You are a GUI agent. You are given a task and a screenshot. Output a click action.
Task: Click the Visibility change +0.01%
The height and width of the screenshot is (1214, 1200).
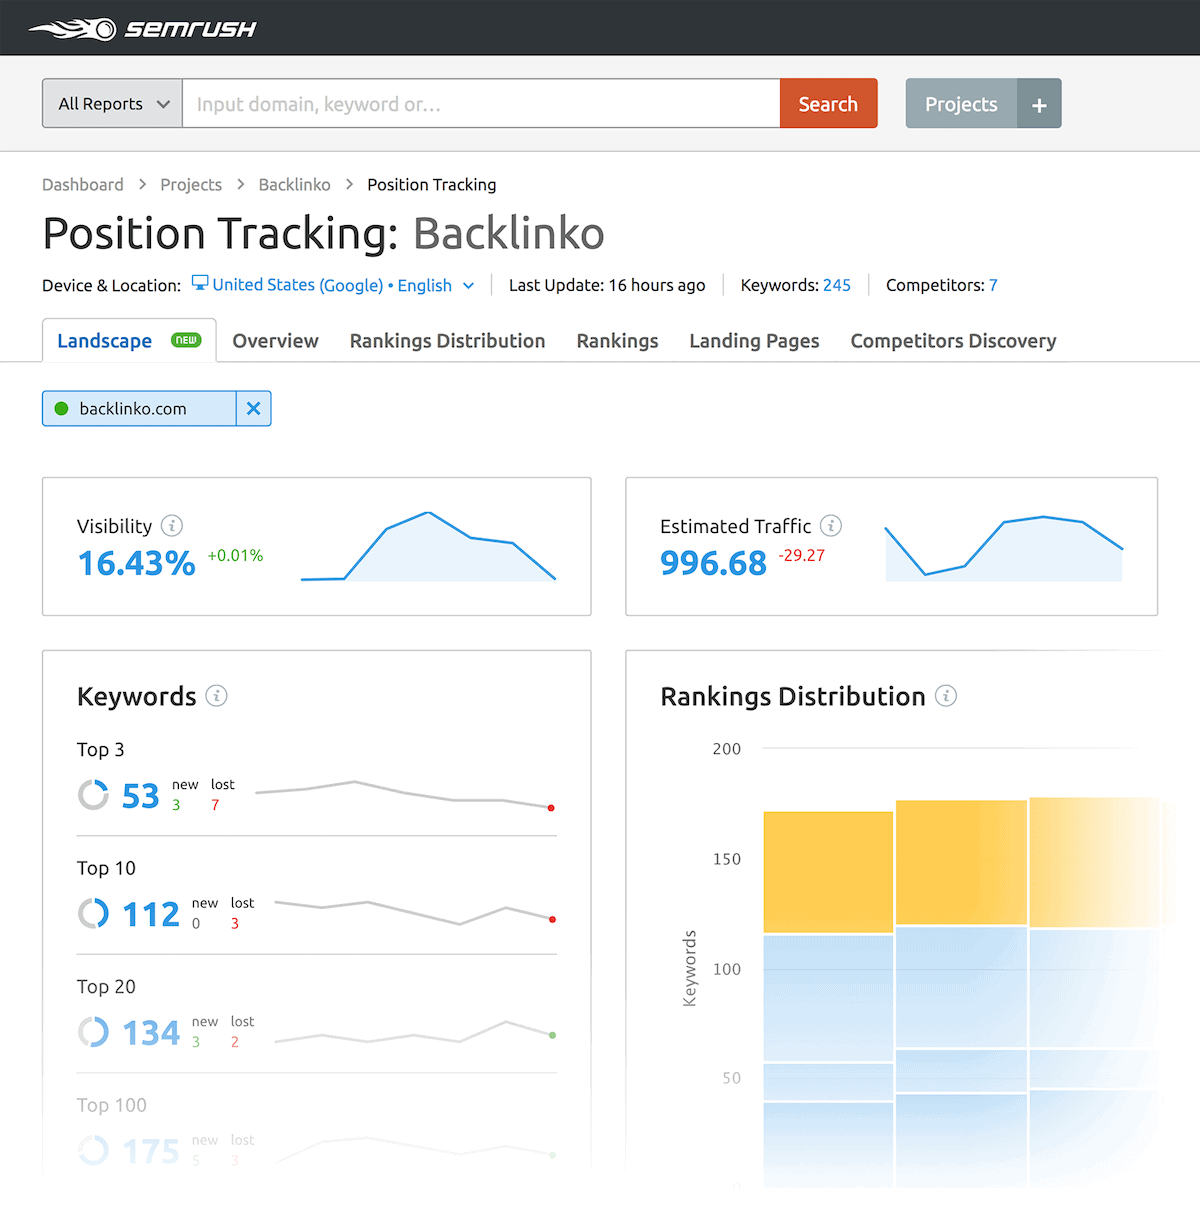tap(235, 555)
